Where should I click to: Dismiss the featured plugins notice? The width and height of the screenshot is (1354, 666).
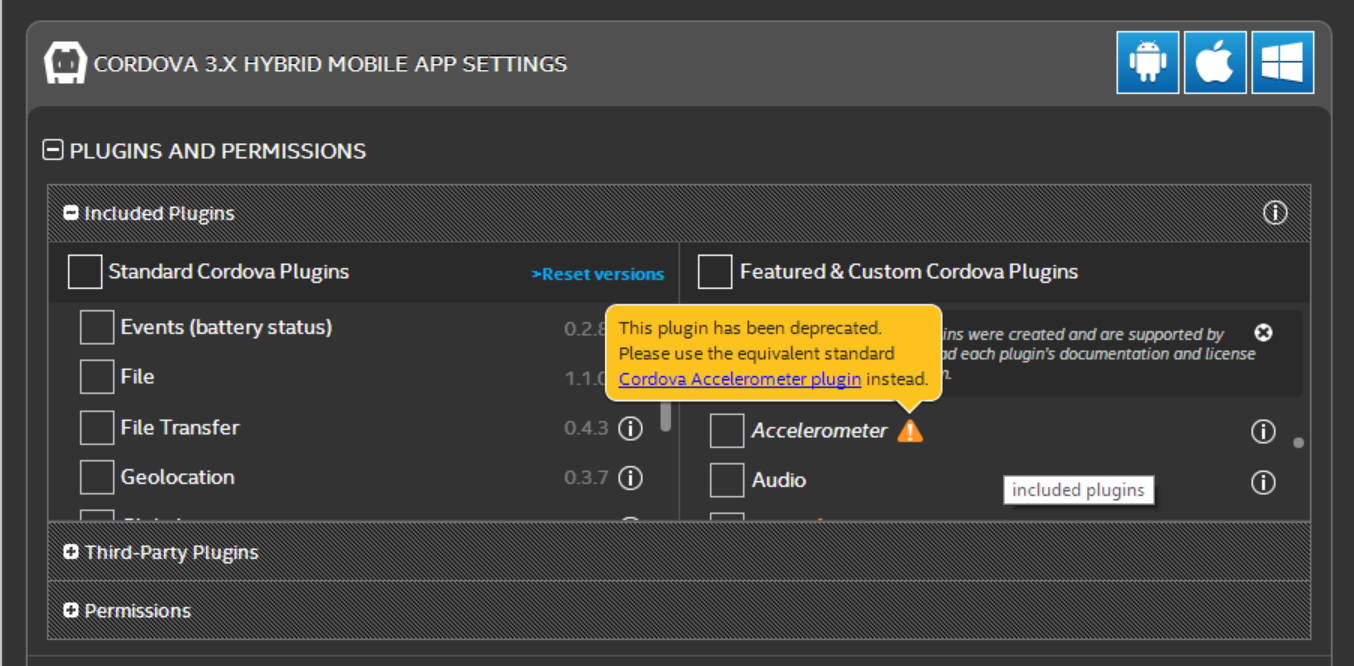[1263, 333]
